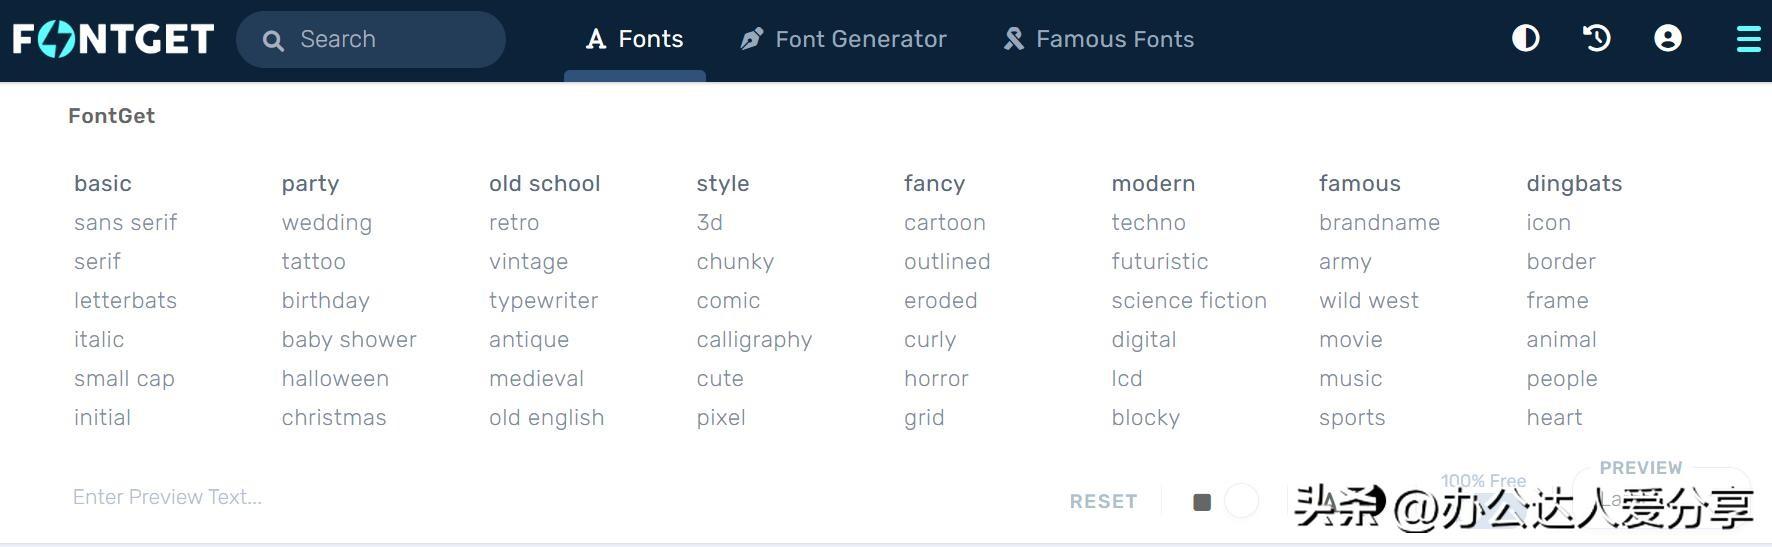Viewport: 1772px width, 547px height.
Task: Click the Famous Fonts ribbon icon
Action: [x=1013, y=39]
